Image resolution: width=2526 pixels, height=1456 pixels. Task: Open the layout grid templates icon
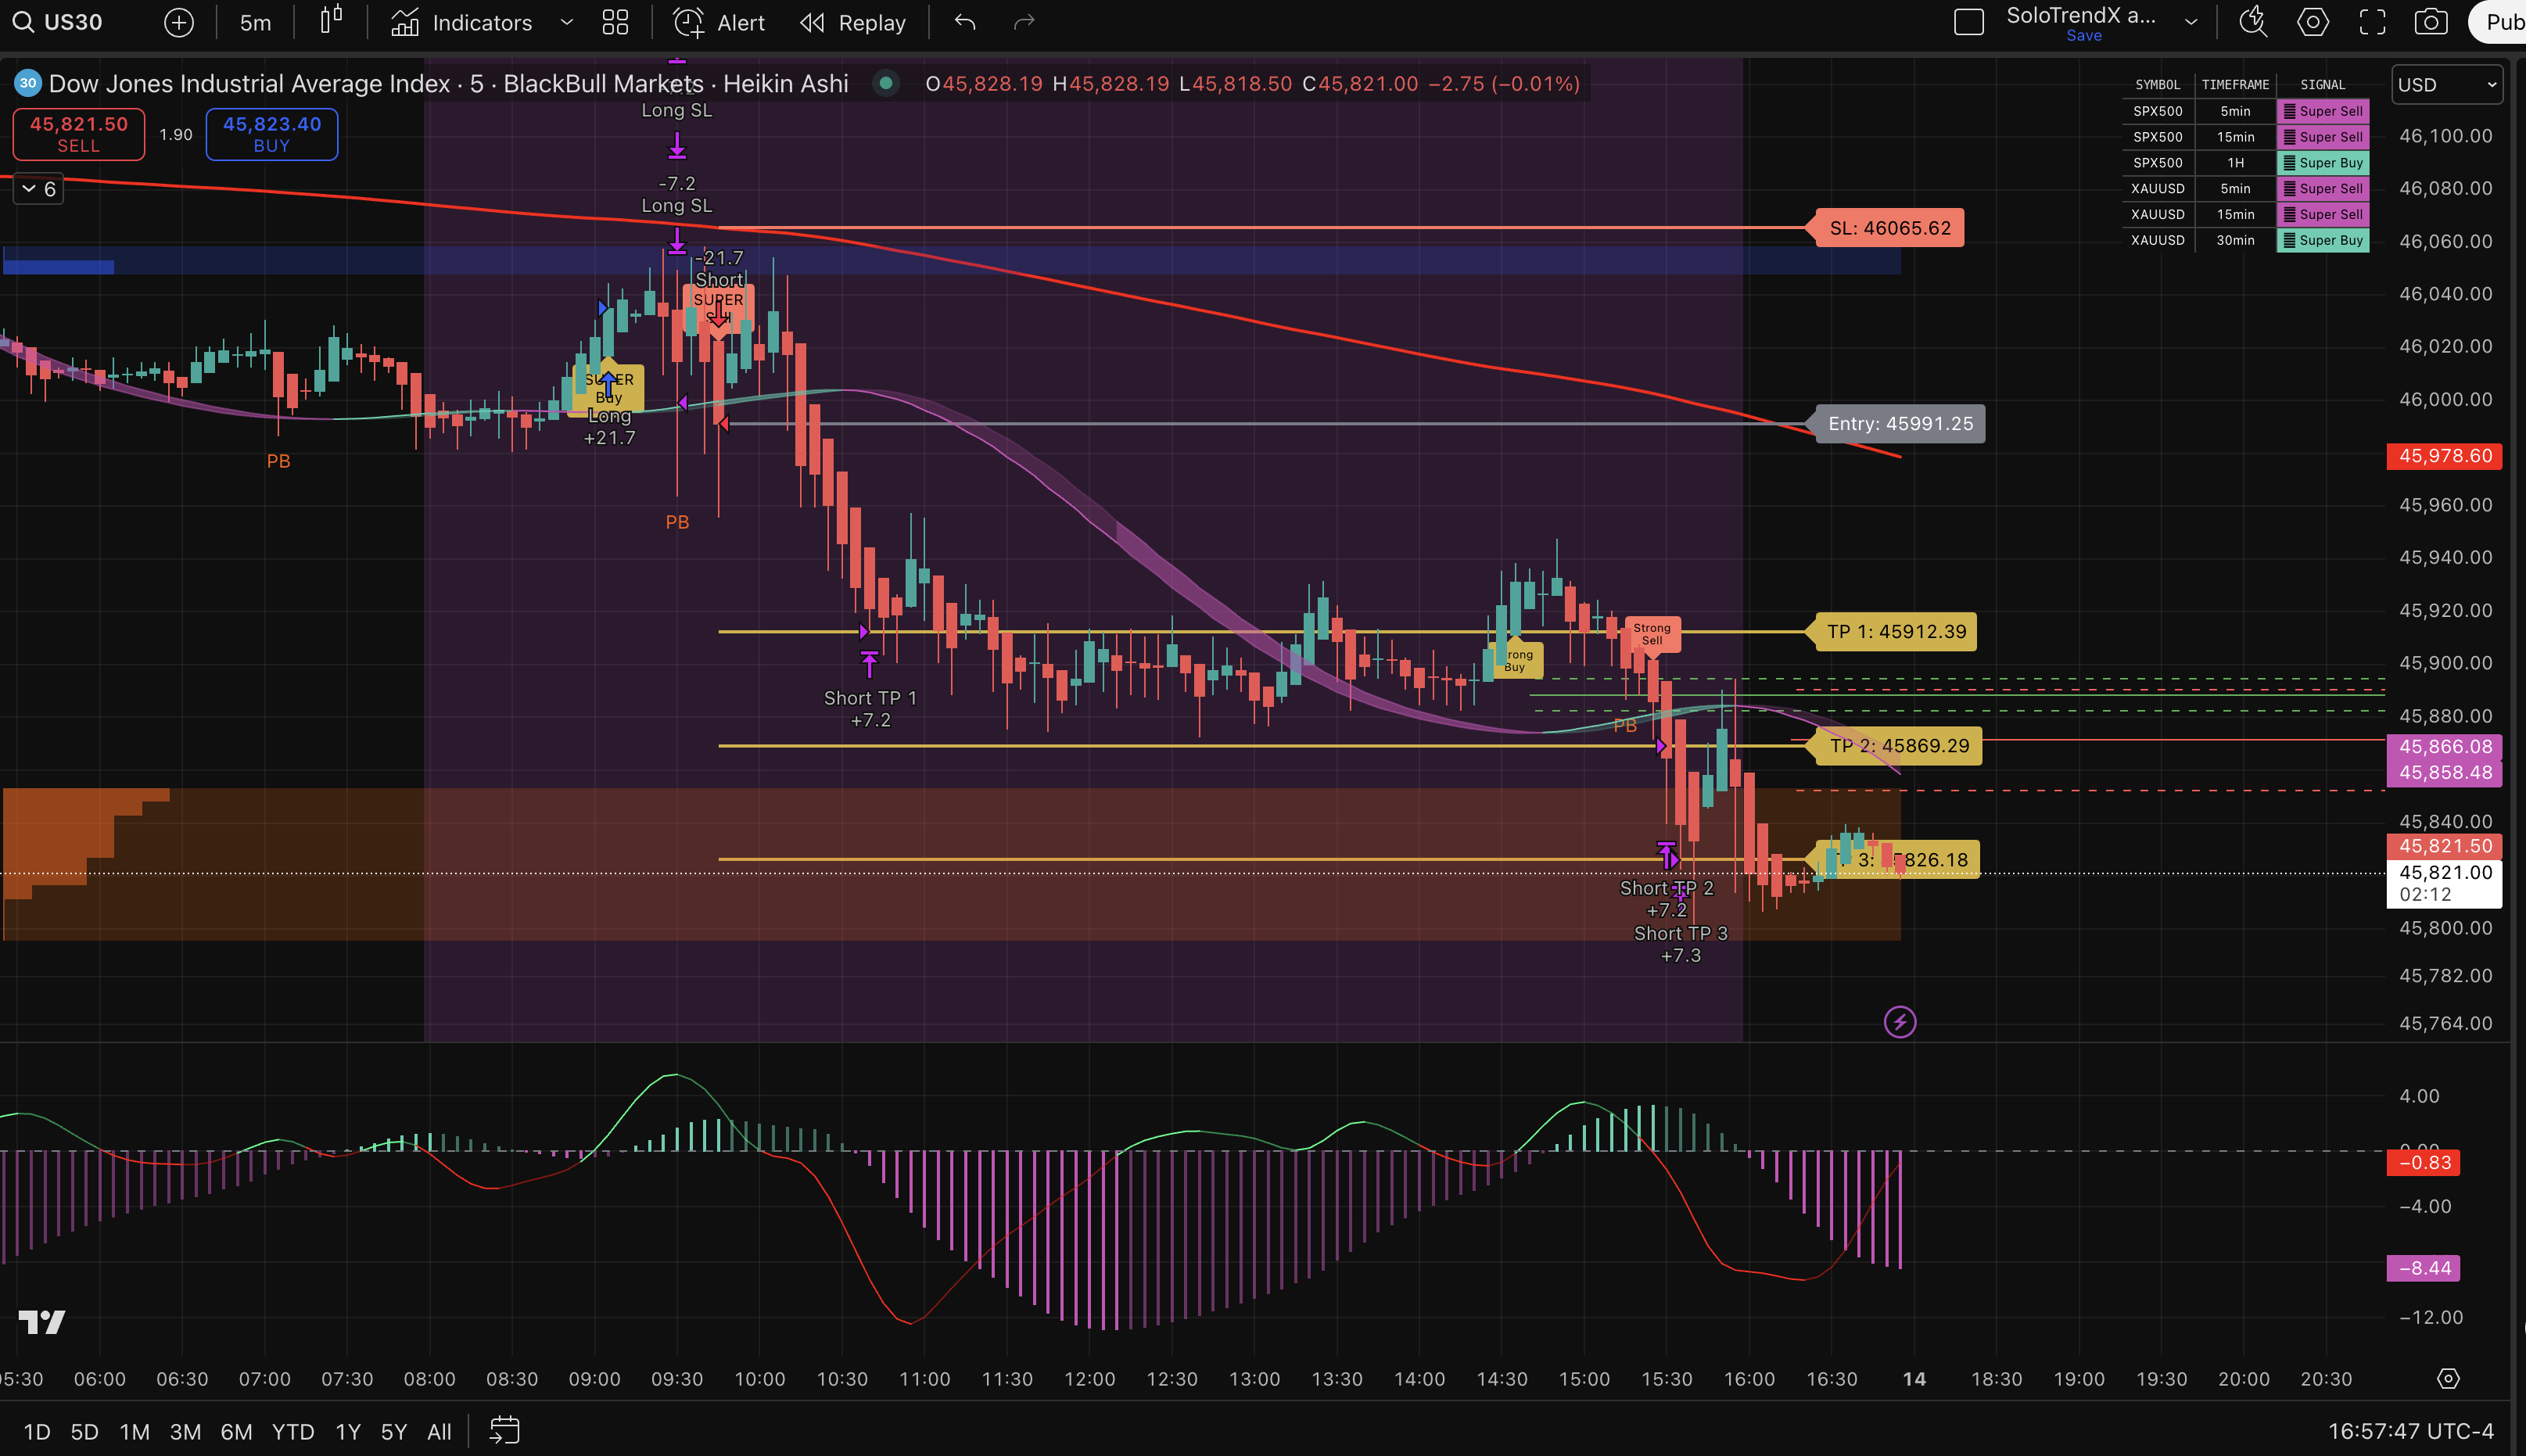(615, 22)
